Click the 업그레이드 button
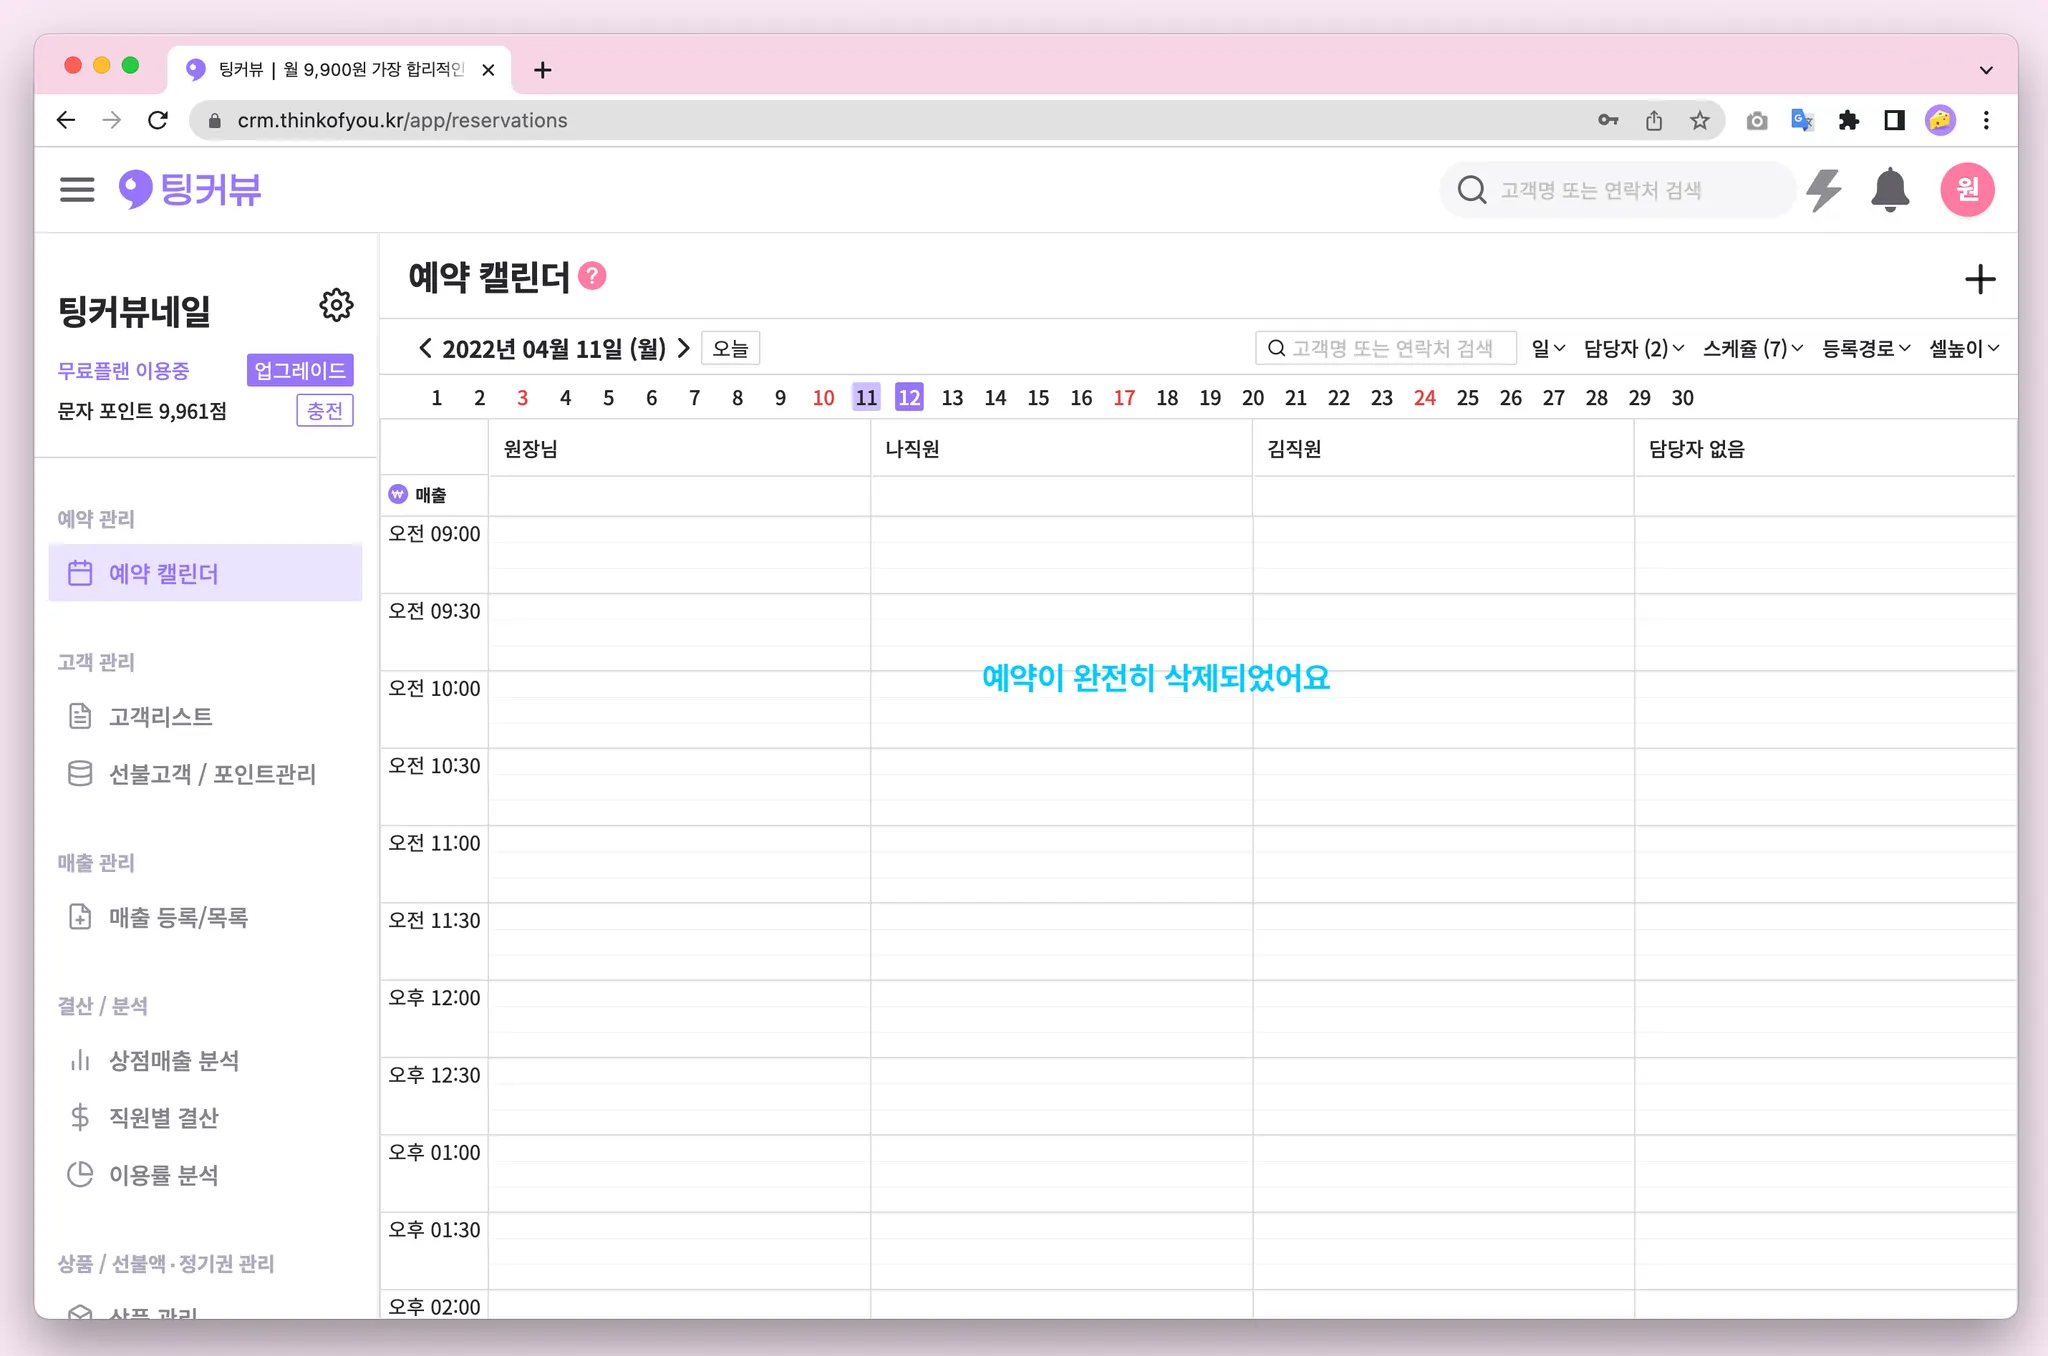Image resolution: width=2048 pixels, height=1356 pixels. click(x=299, y=370)
